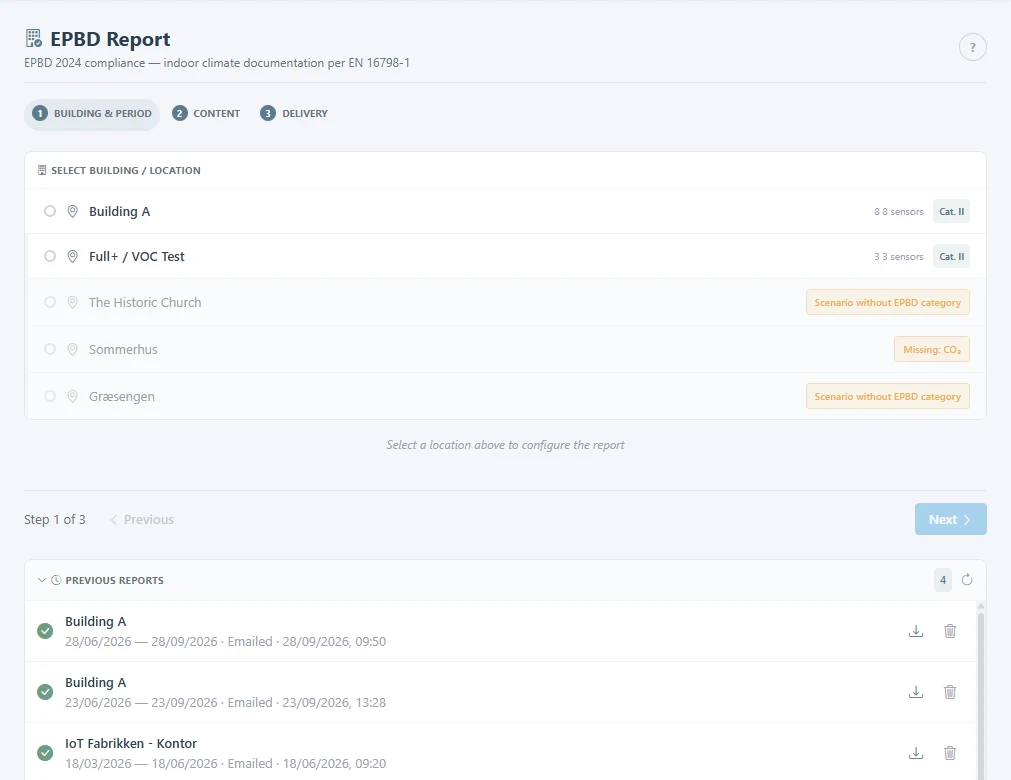
Task: Click the clock icon beside Previous Reports
Action: 56,580
